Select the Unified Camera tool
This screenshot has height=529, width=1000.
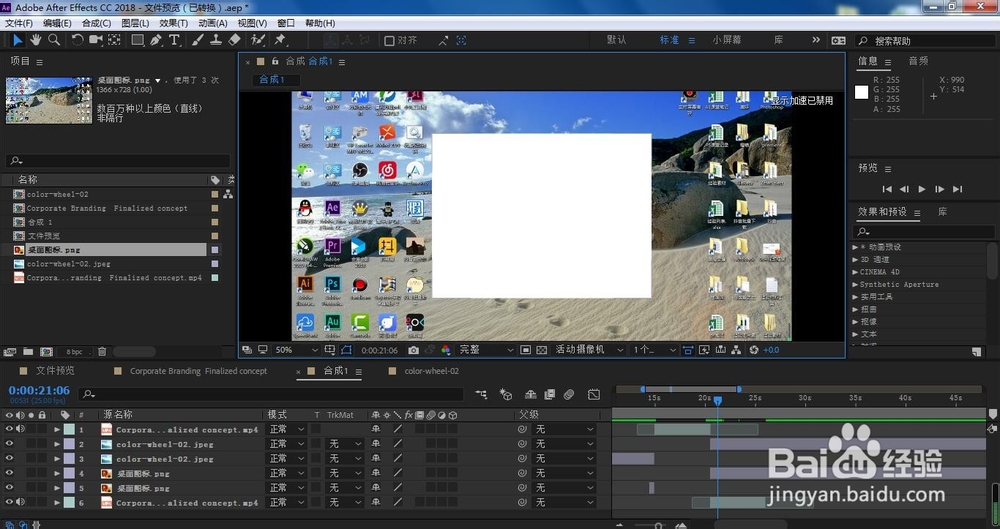pyautogui.click(x=96, y=40)
